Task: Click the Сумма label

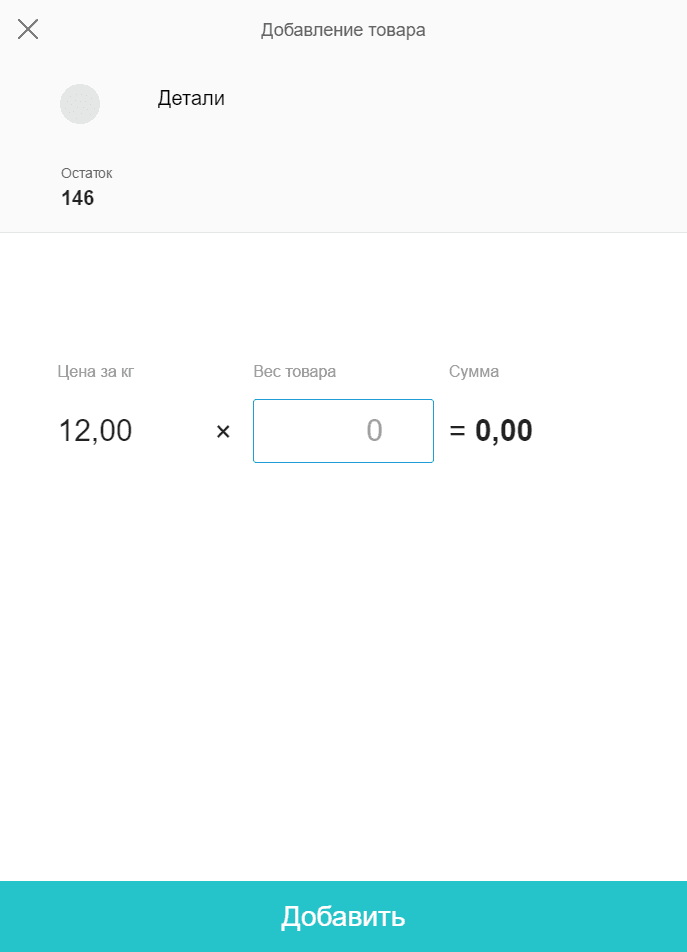Action: pos(474,372)
